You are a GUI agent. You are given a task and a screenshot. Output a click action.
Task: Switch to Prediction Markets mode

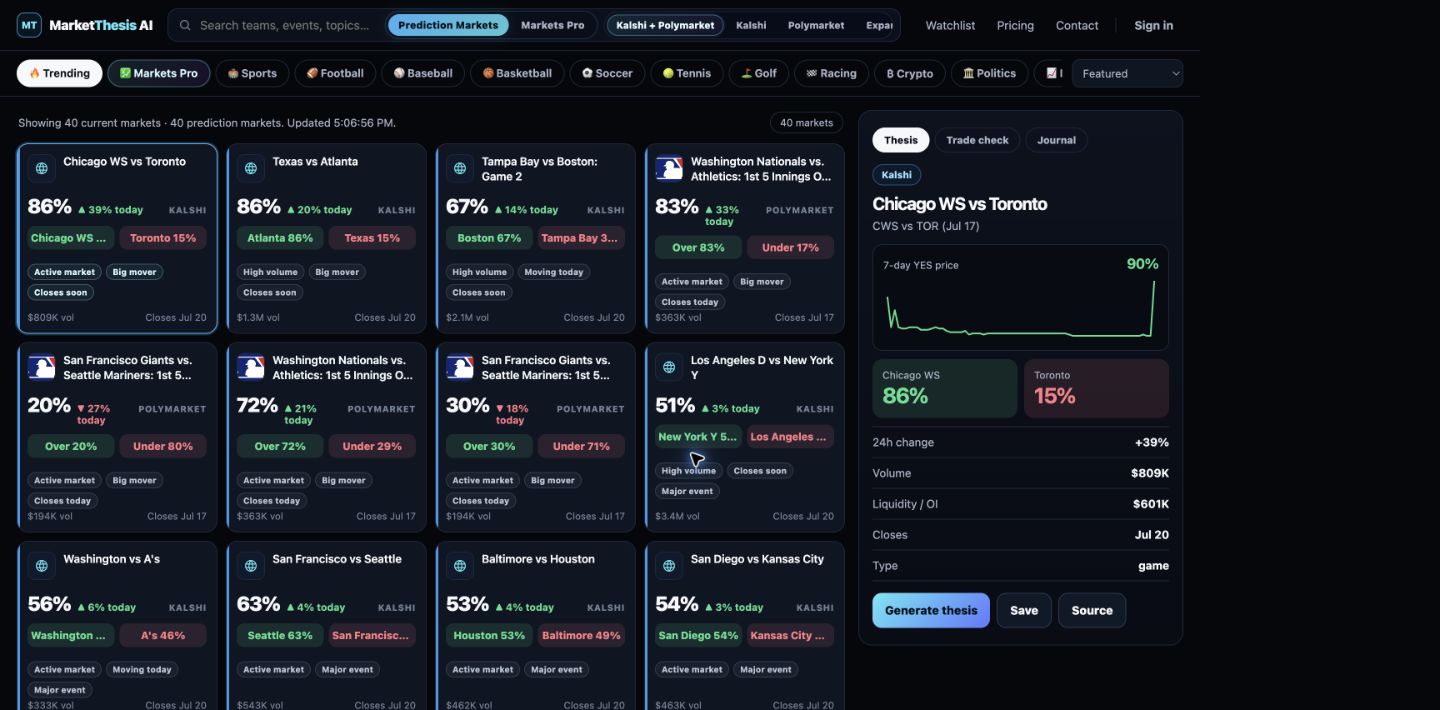point(448,25)
